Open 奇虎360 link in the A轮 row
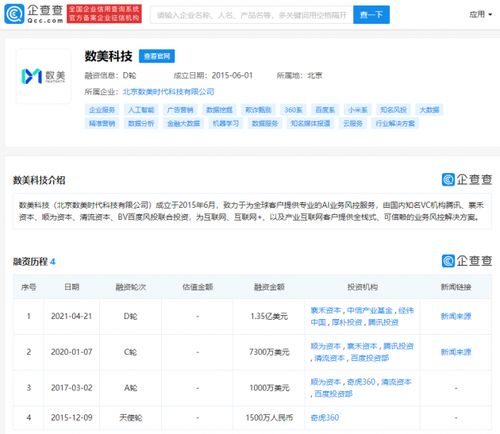Viewport: 500px width, 434px height. (361, 382)
